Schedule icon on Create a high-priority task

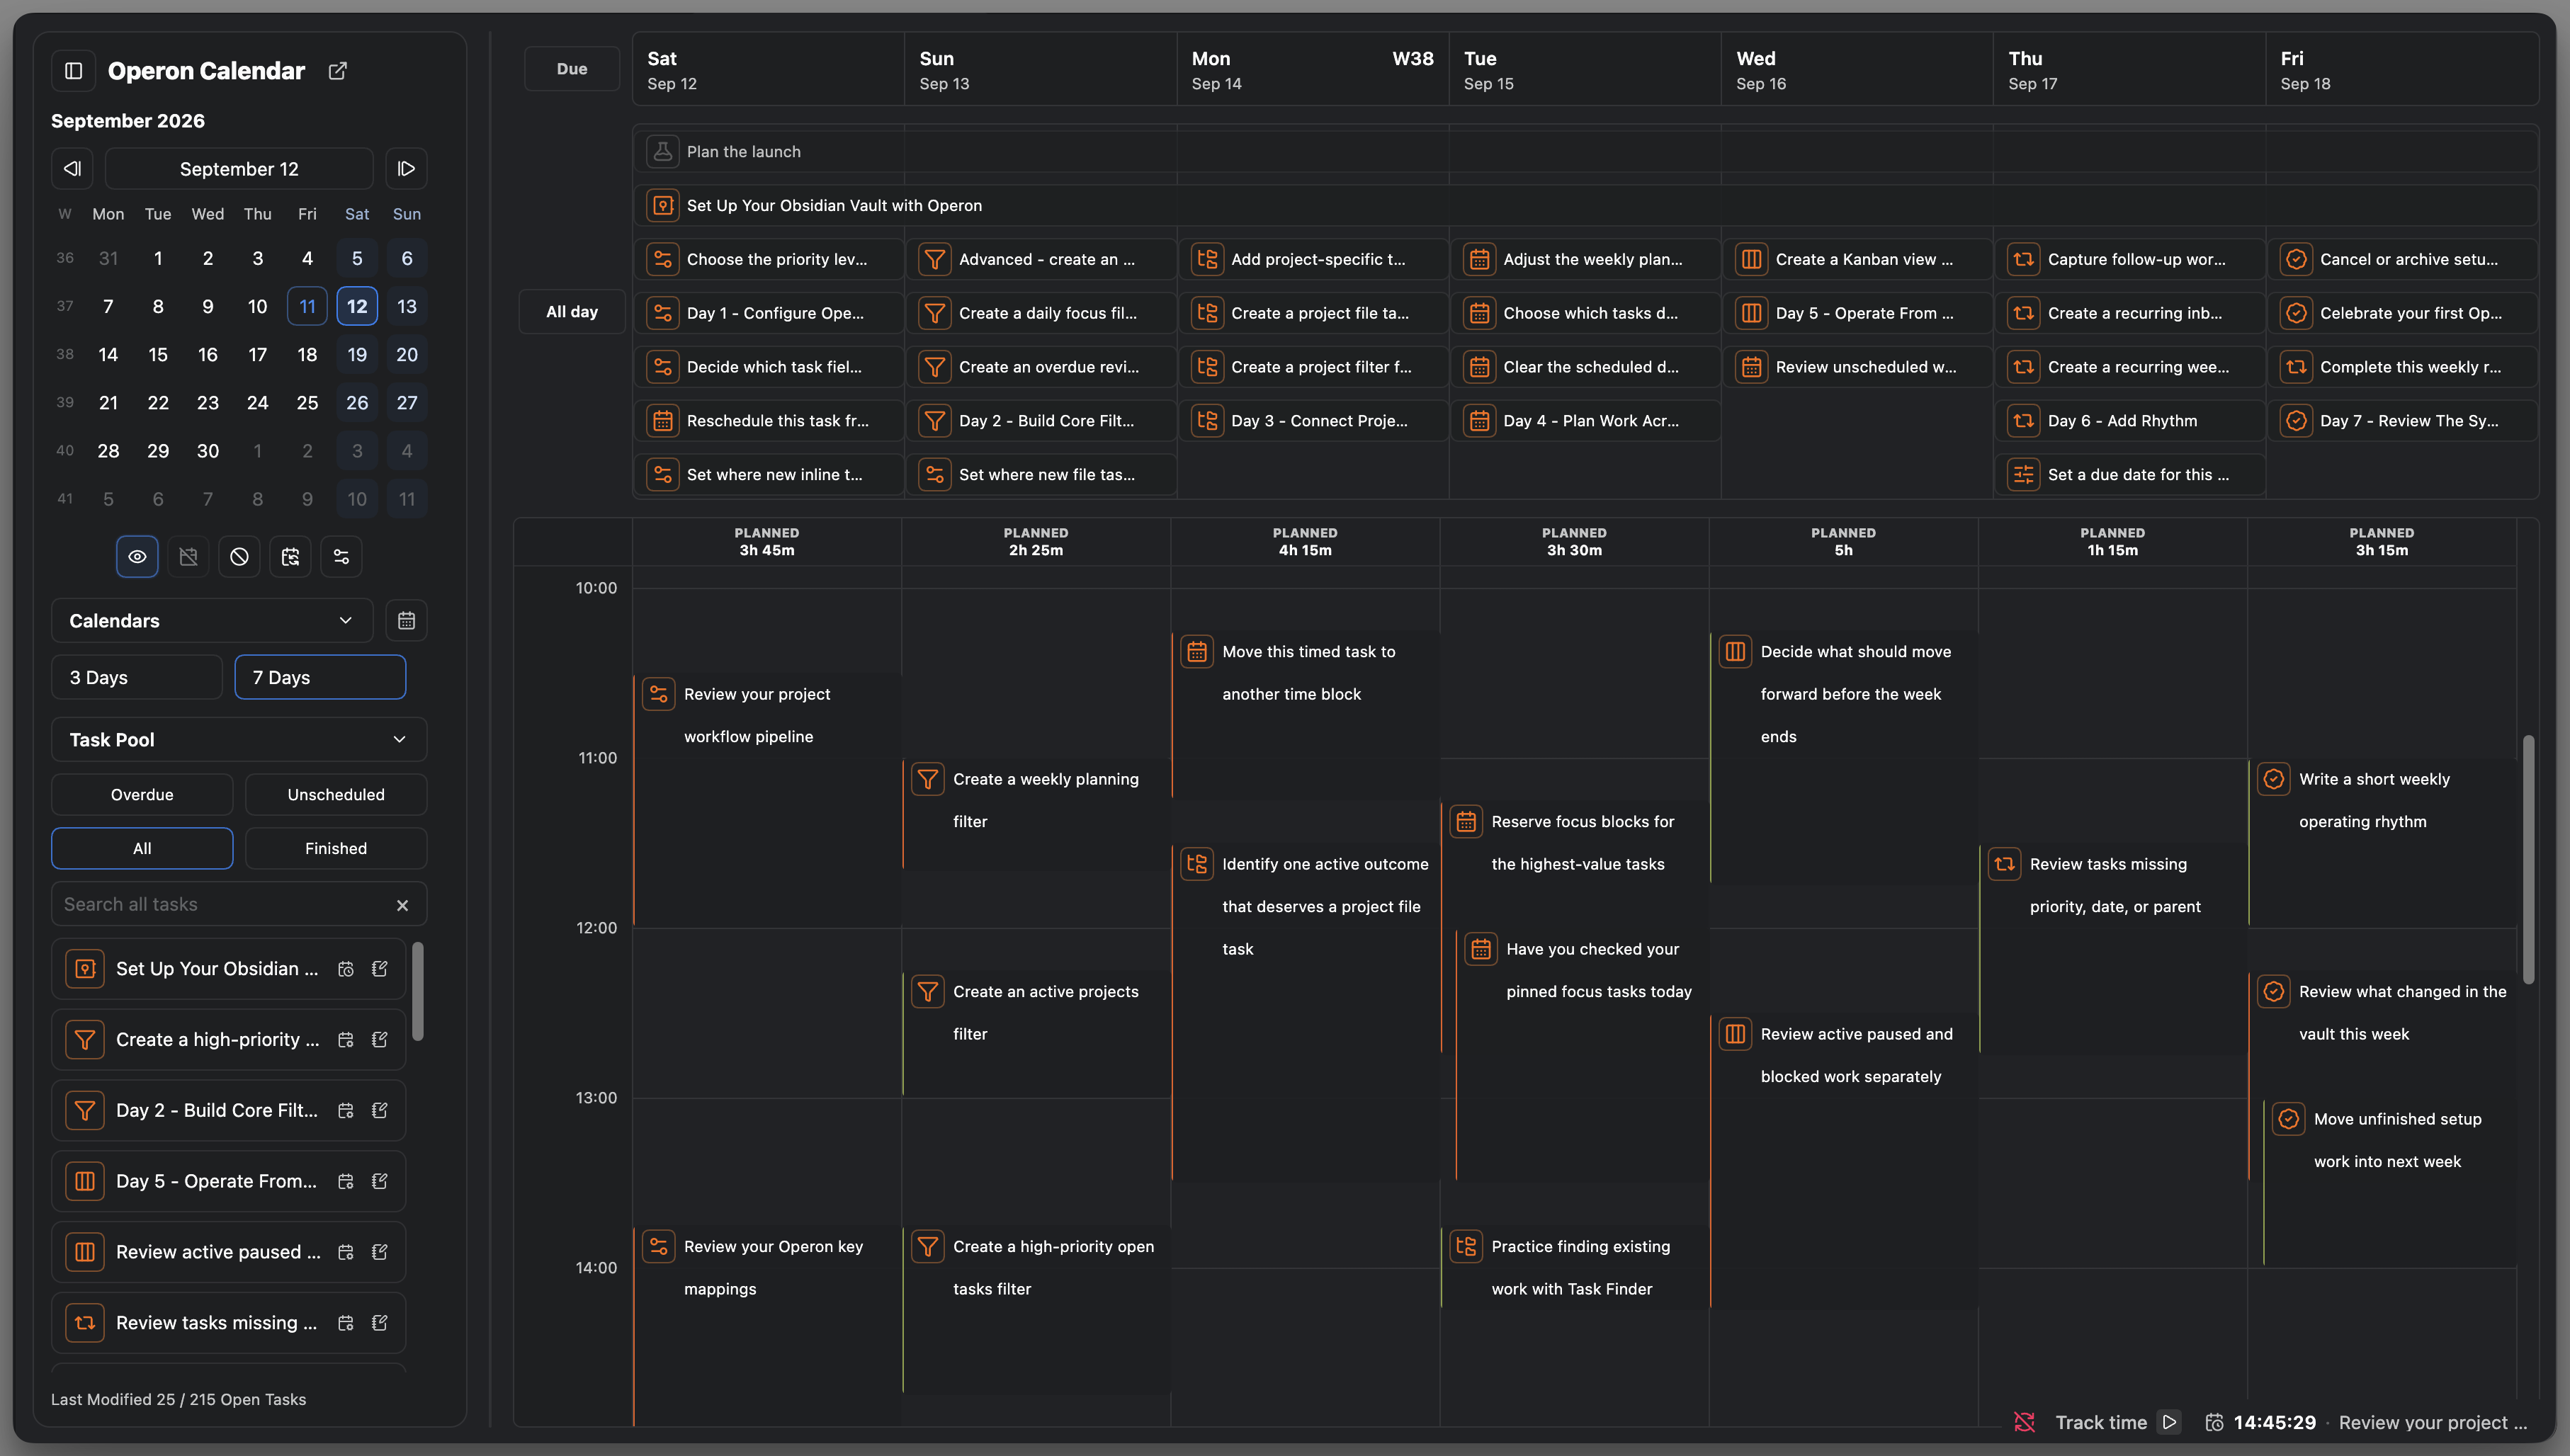click(x=346, y=1040)
